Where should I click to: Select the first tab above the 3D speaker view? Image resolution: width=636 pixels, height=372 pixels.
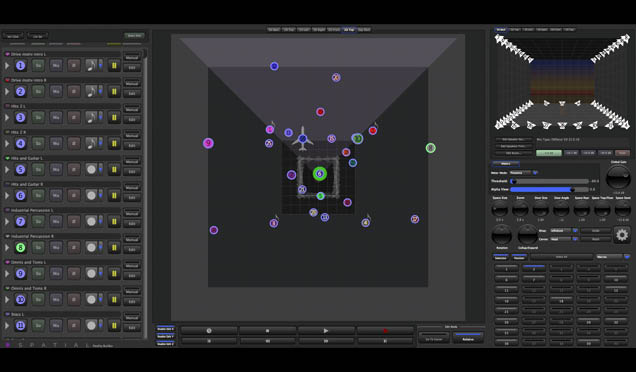pos(501,30)
